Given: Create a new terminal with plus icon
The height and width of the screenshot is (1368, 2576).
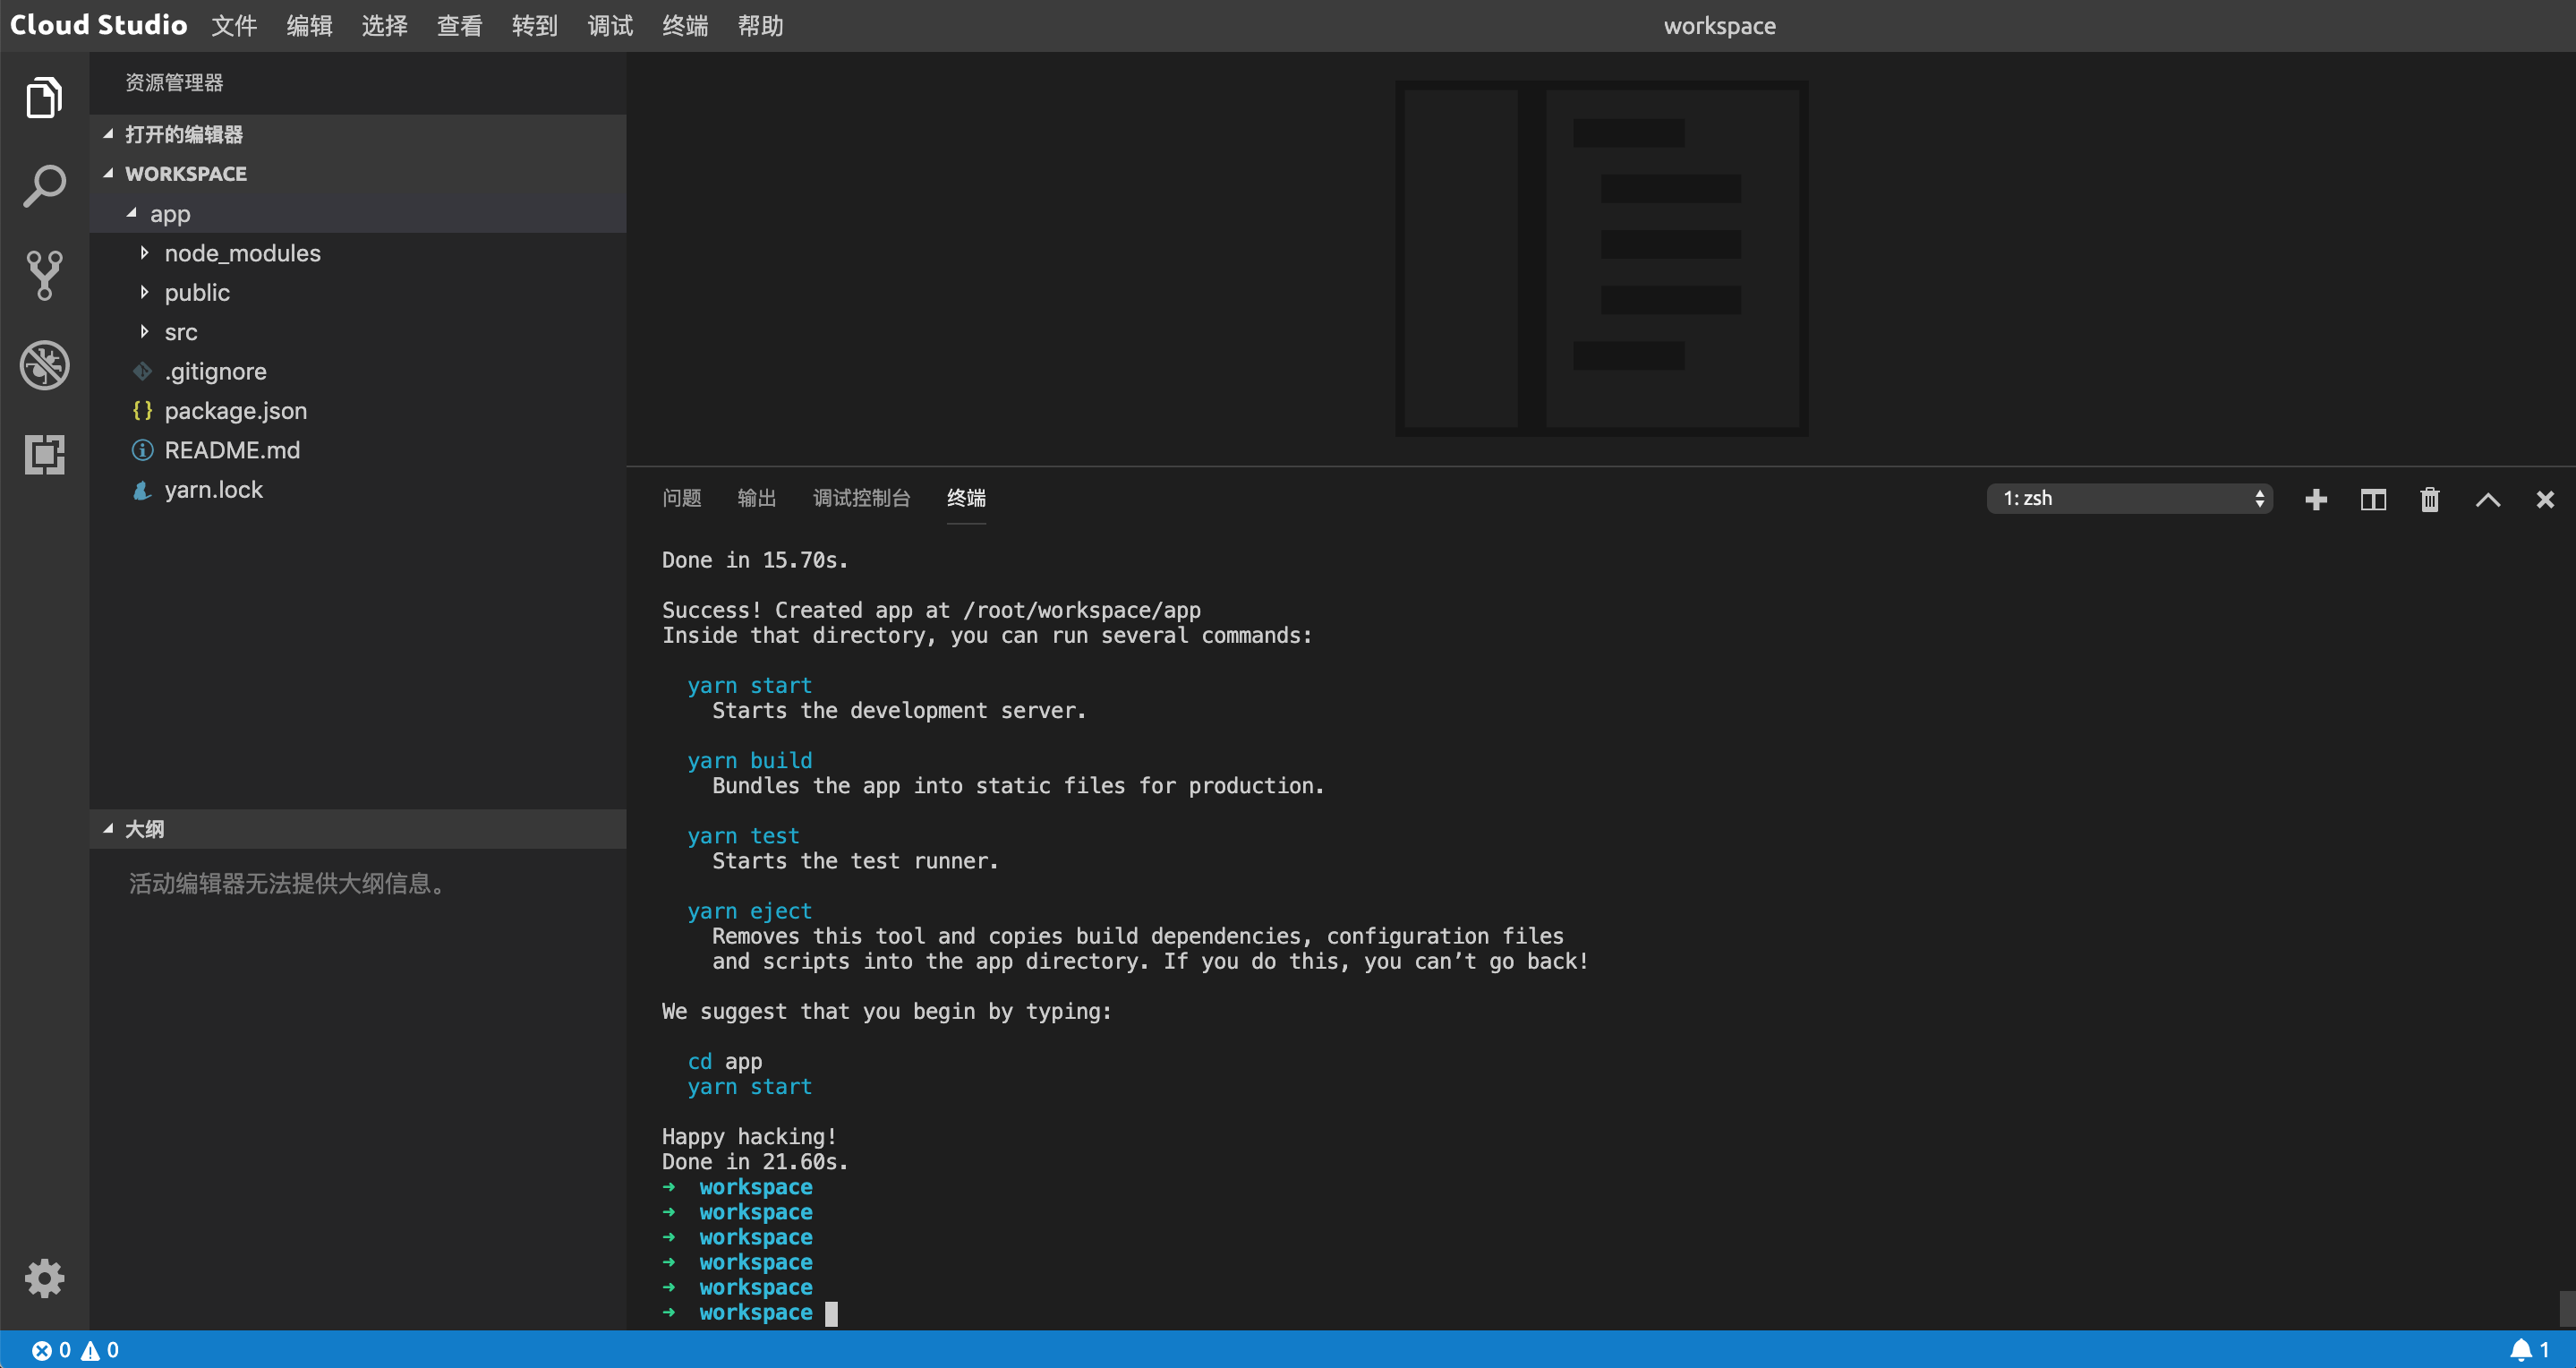Looking at the screenshot, I should tap(2316, 499).
